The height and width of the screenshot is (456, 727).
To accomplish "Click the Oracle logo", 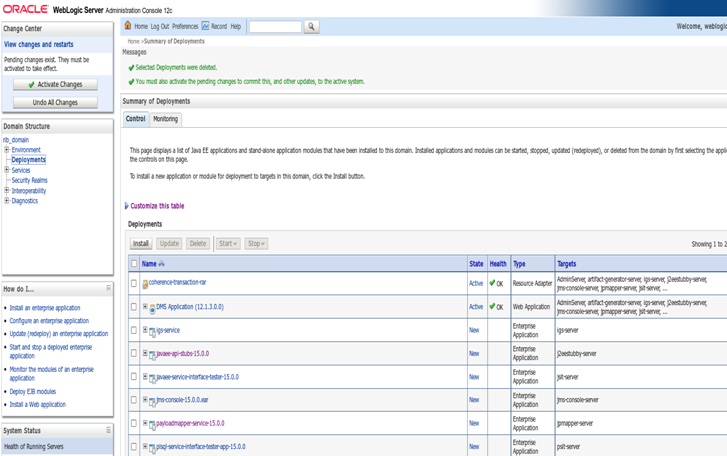I will click(26, 9).
